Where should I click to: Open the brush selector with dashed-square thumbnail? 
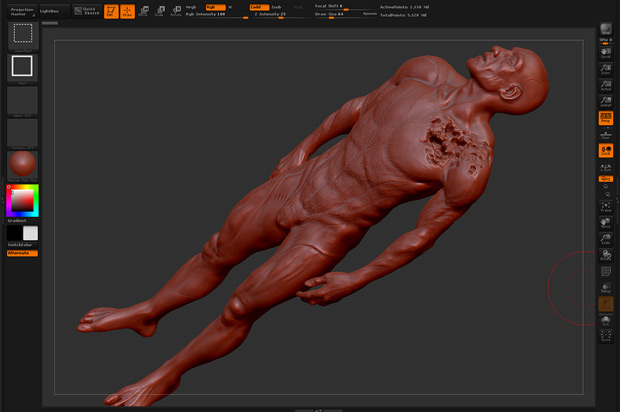pos(23,36)
